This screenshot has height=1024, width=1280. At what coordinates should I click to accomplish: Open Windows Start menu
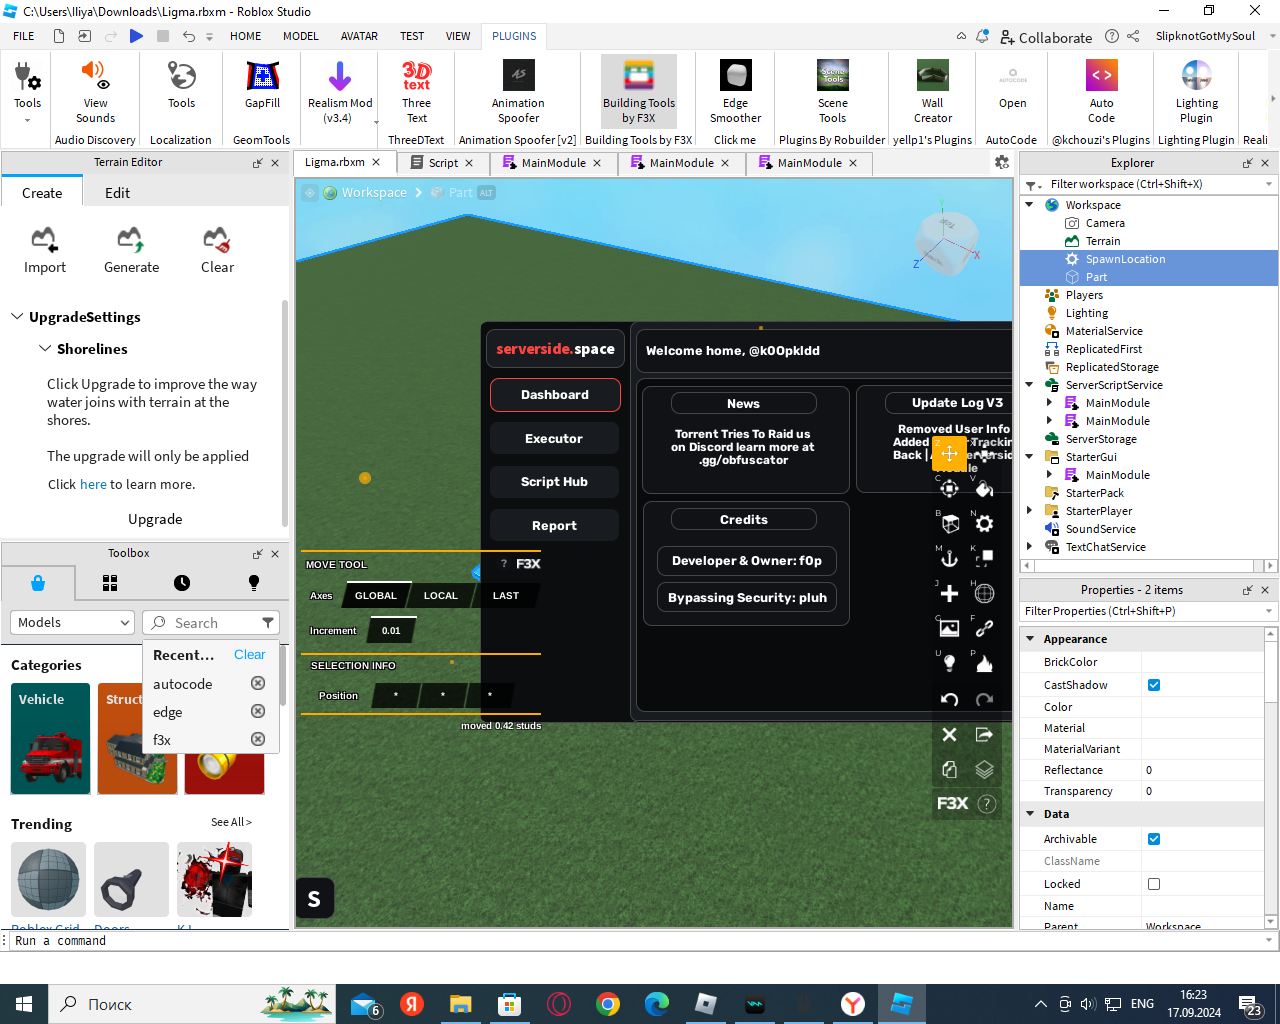[x=24, y=1004]
